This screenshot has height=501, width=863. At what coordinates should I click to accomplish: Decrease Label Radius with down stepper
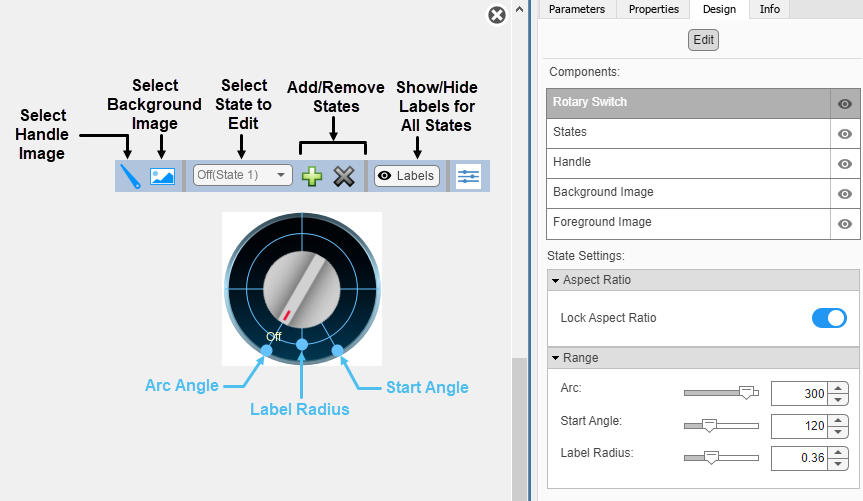click(x=838, y=464)
